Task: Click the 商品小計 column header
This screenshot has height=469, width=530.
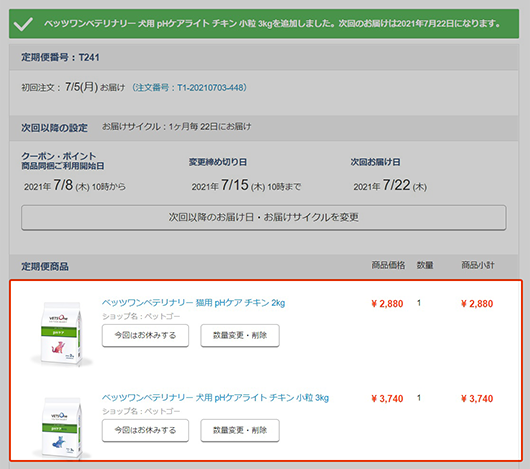Action: click(x=478, y=265)
